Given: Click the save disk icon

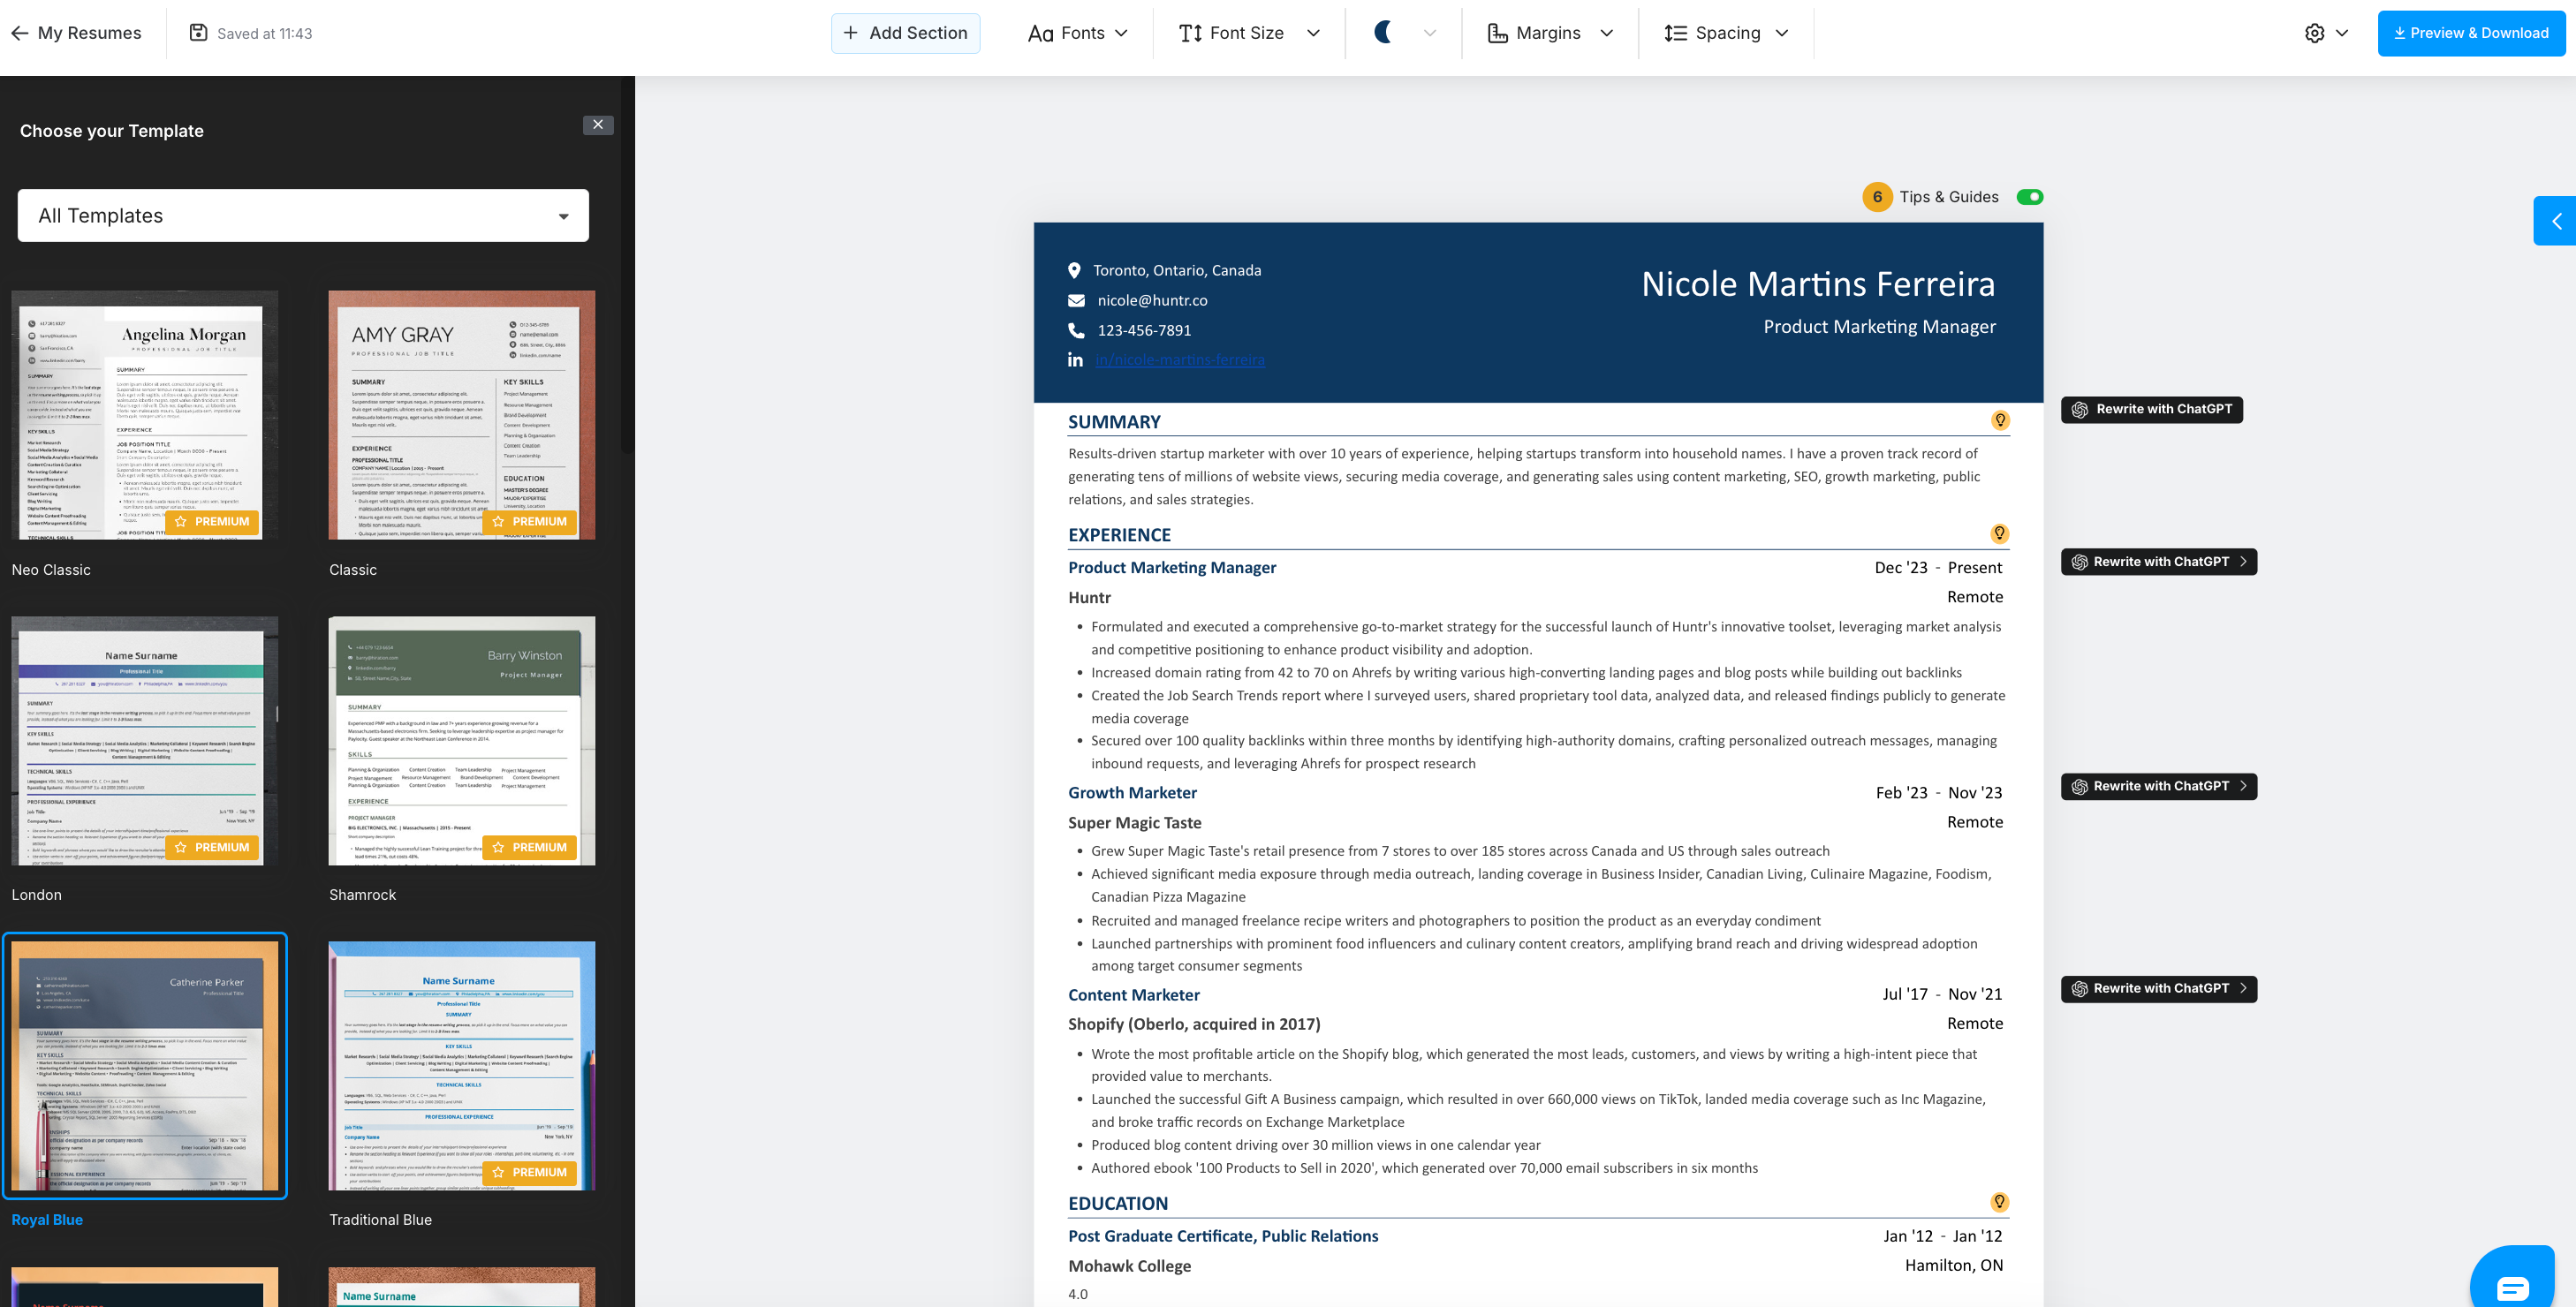Looking at the screenshot, I should point(198,33).
